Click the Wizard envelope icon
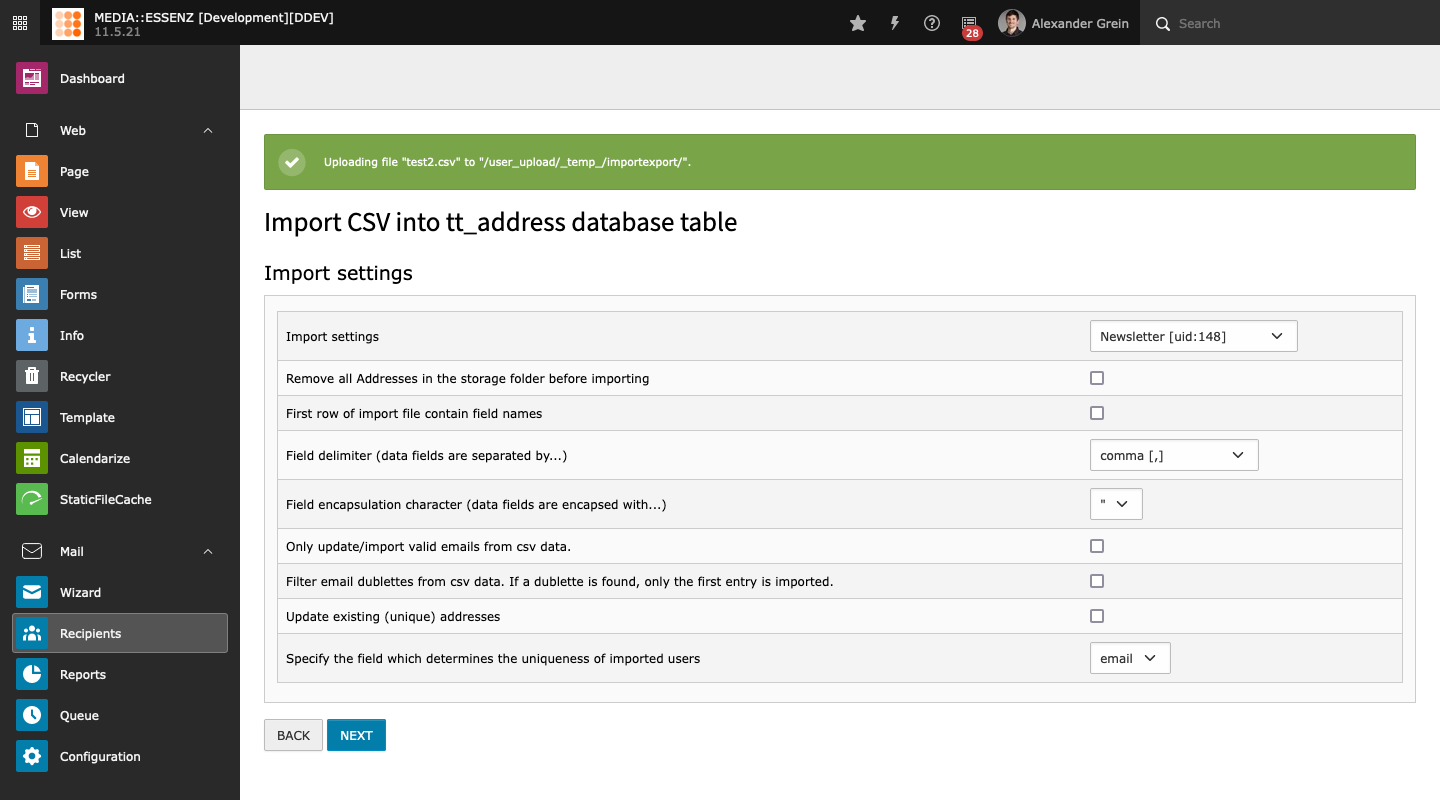1440x800 pixels. point(32,592)
